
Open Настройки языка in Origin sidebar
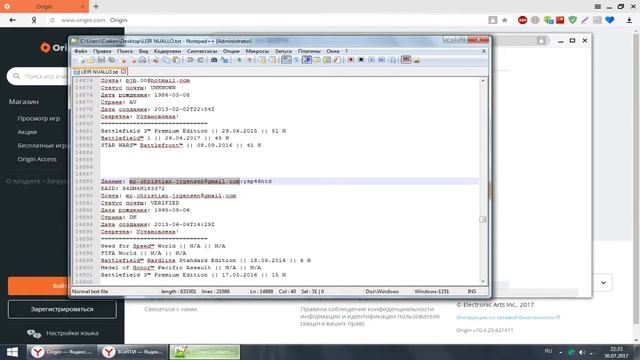pyautogui.click(x=62, y=333)
